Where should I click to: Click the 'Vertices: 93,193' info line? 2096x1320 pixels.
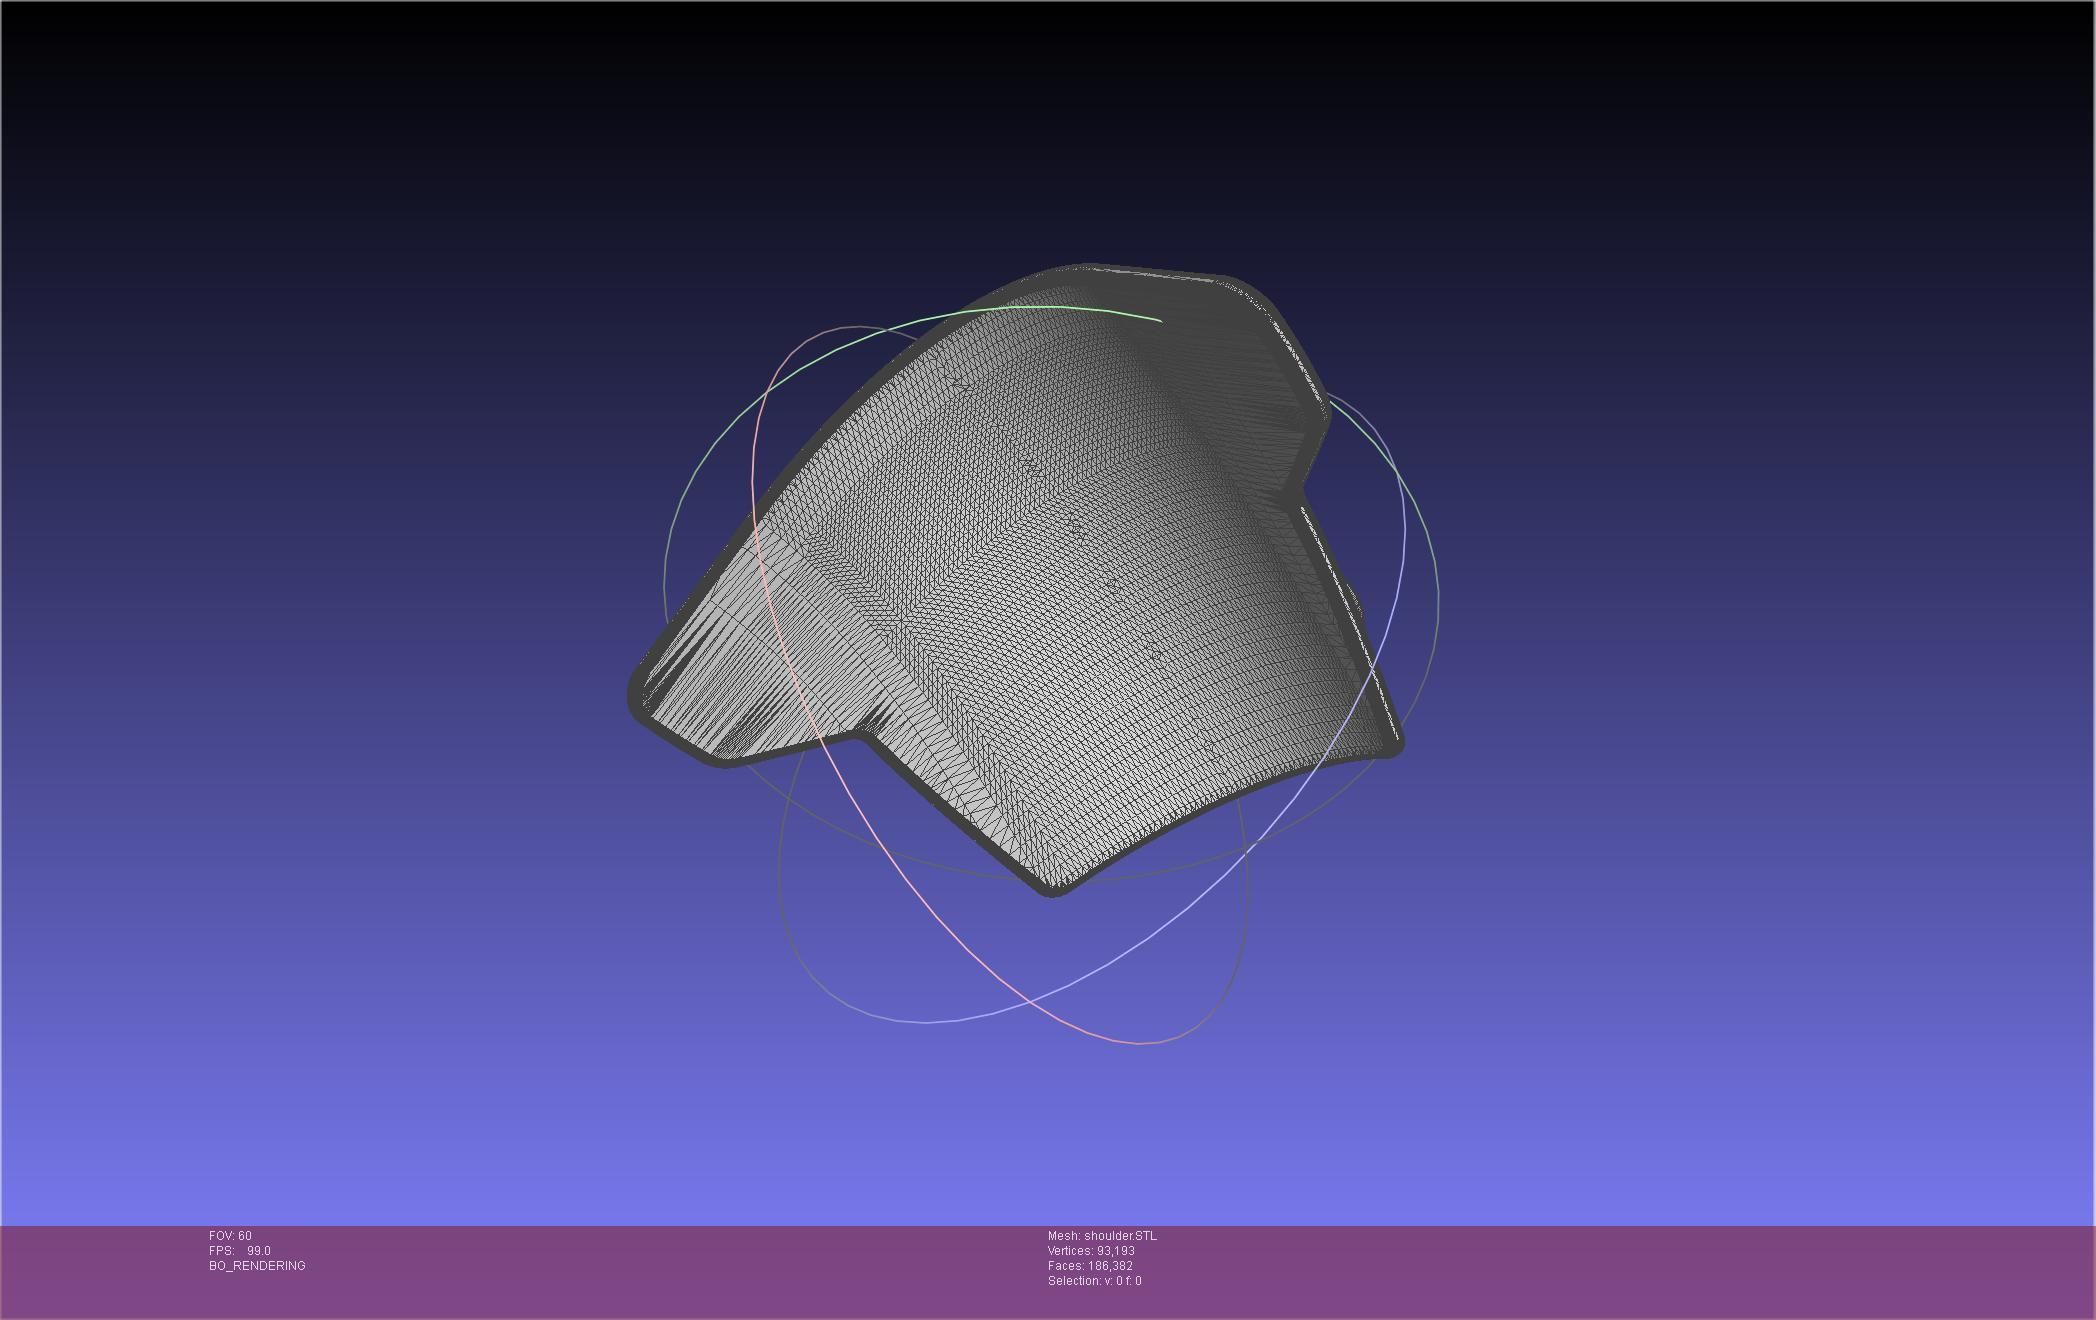[1091, 1251]
